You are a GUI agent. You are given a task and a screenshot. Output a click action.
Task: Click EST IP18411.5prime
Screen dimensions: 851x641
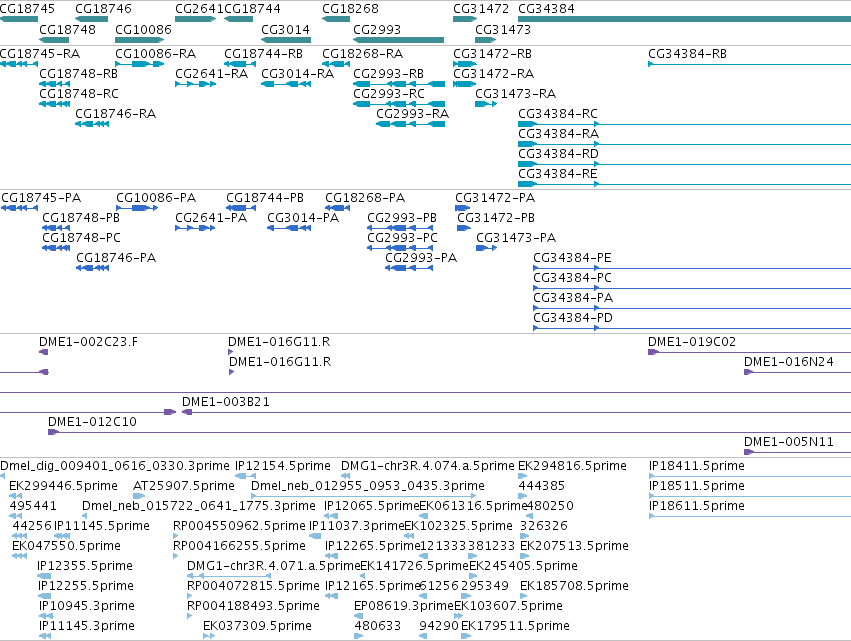[x=697, y=466]
